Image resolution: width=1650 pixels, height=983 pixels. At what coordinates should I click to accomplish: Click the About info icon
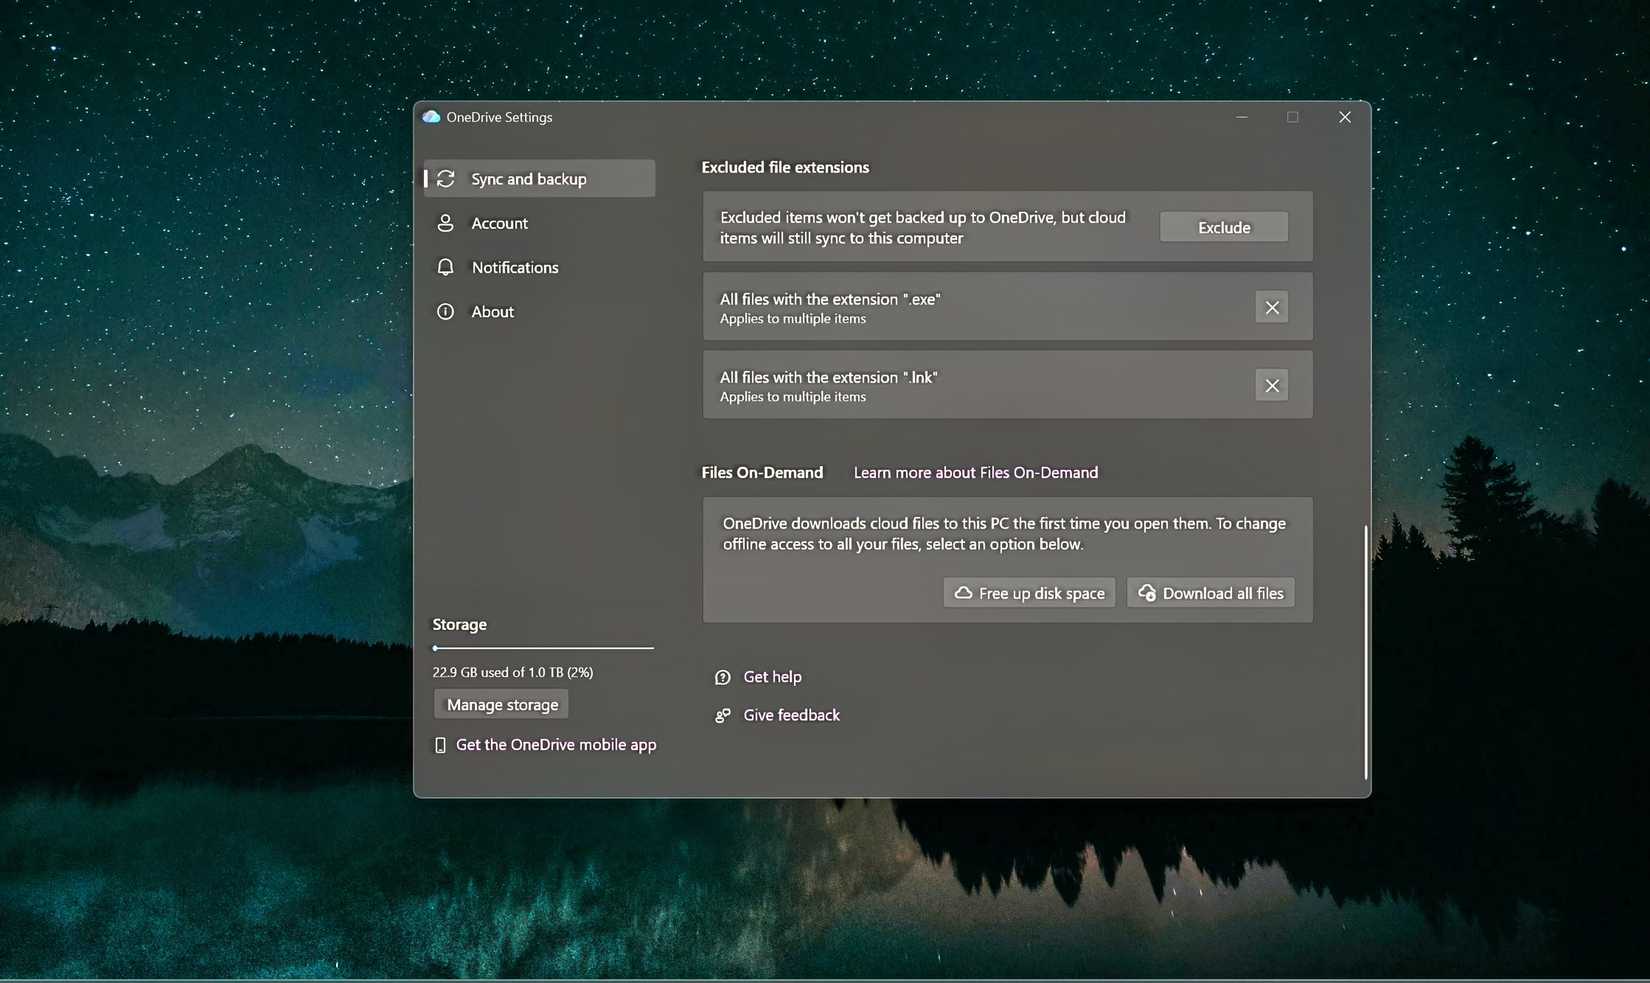[x=446, y=311]
